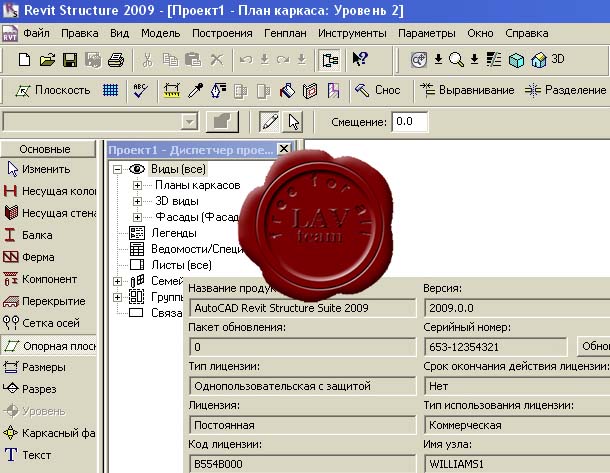
Task: Click the Снос demolish hammer button
Action: 377,90
